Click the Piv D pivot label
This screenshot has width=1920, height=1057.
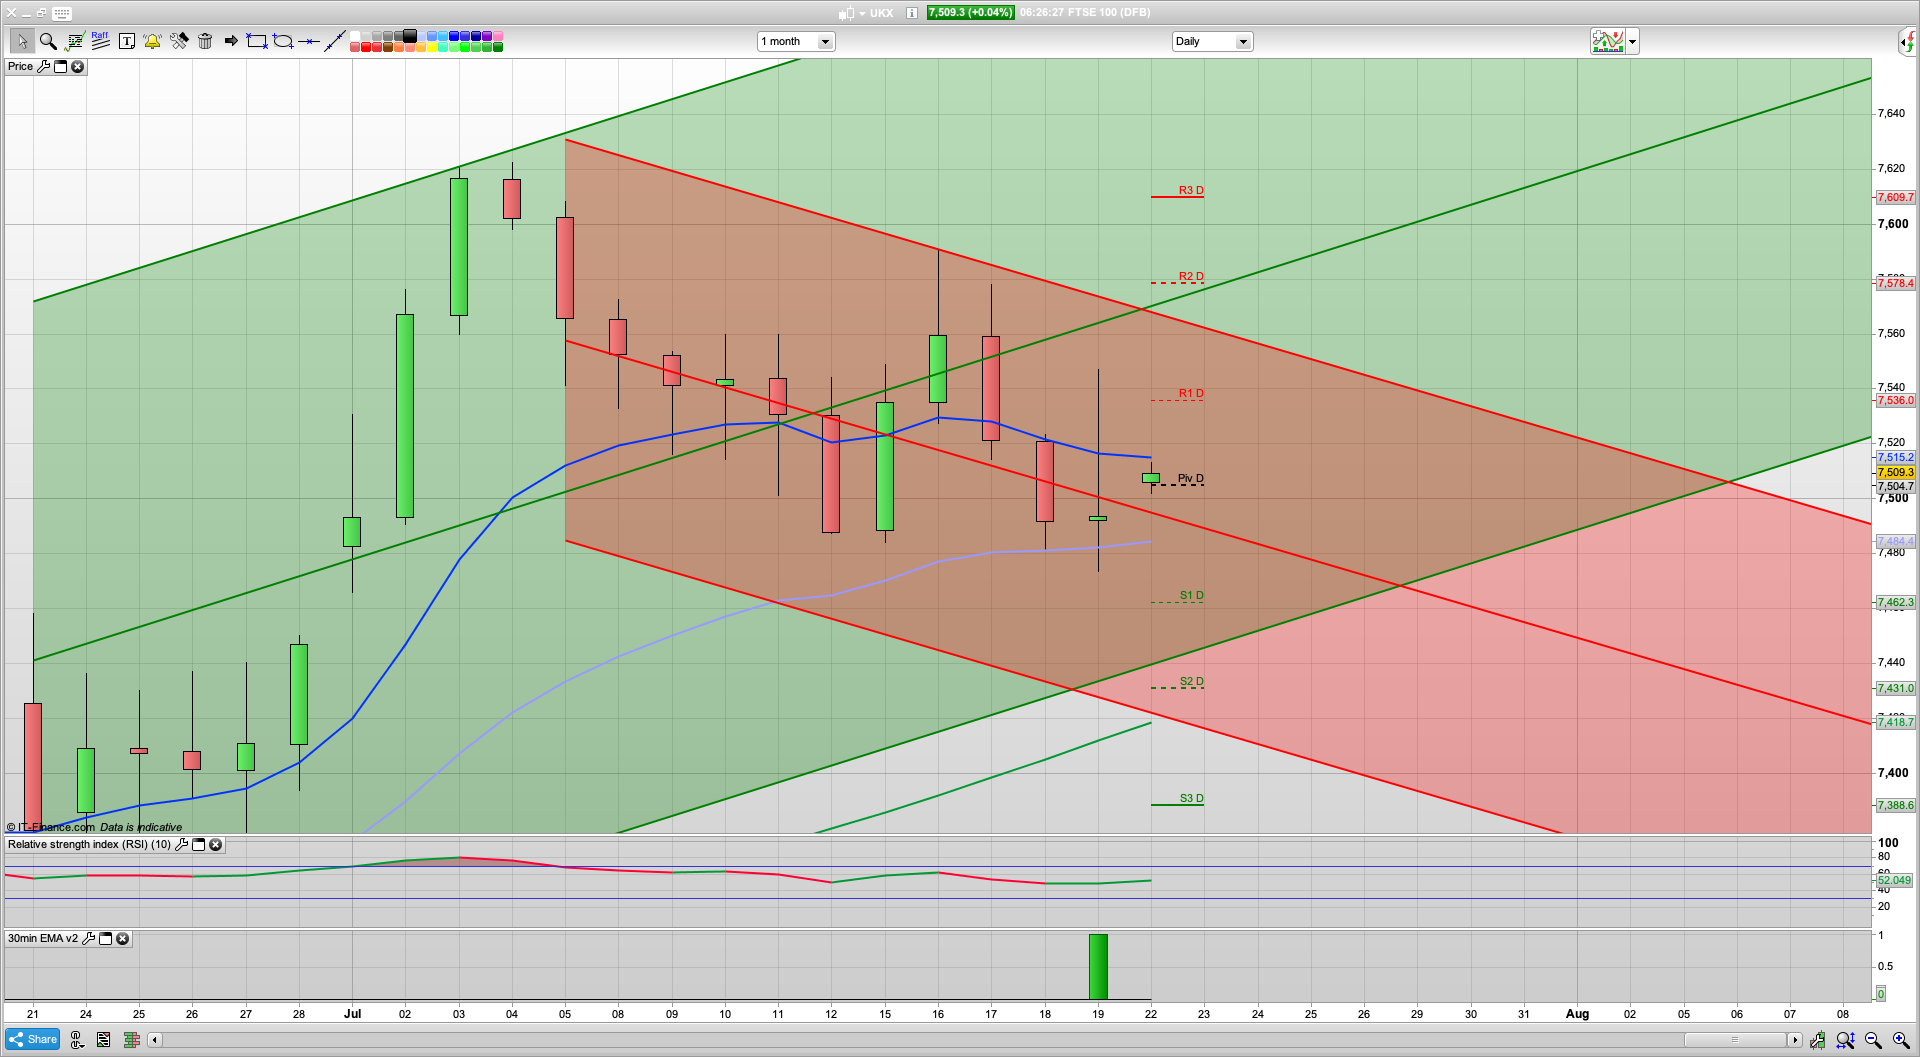click(x=1190, y=478)
